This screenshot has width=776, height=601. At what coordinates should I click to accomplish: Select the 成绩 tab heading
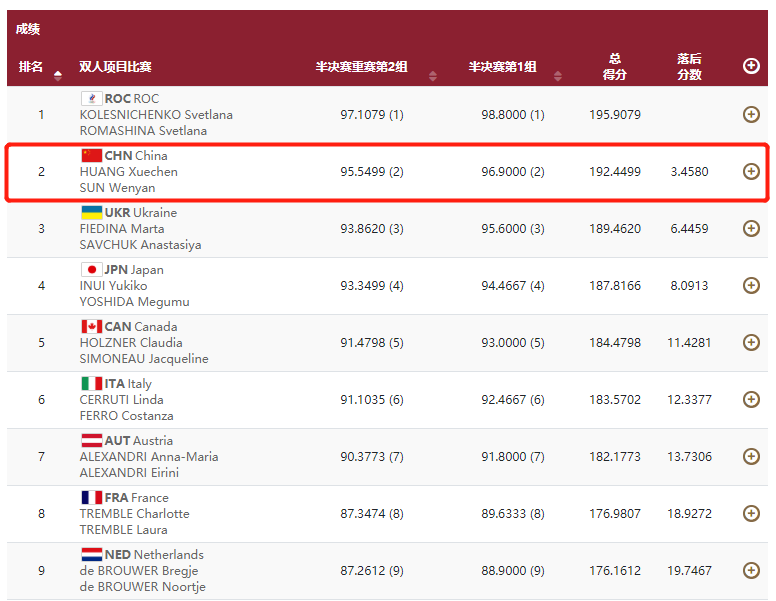[28, 29]
